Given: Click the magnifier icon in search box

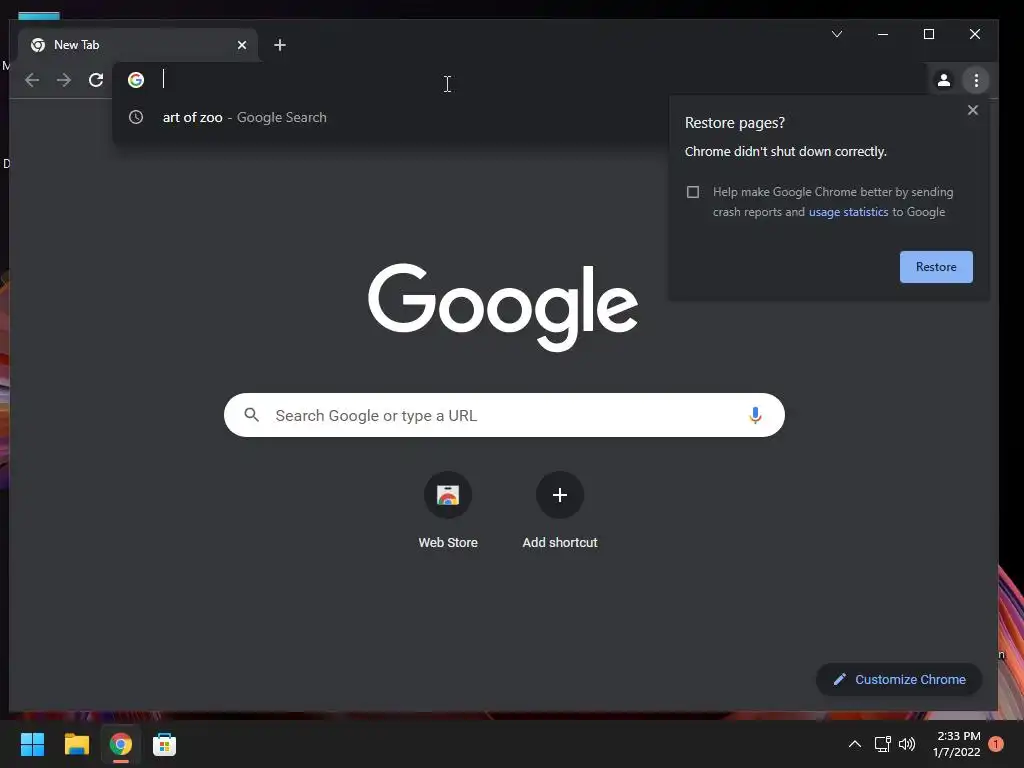Looking at the screenshot, I should click(251, 415).
